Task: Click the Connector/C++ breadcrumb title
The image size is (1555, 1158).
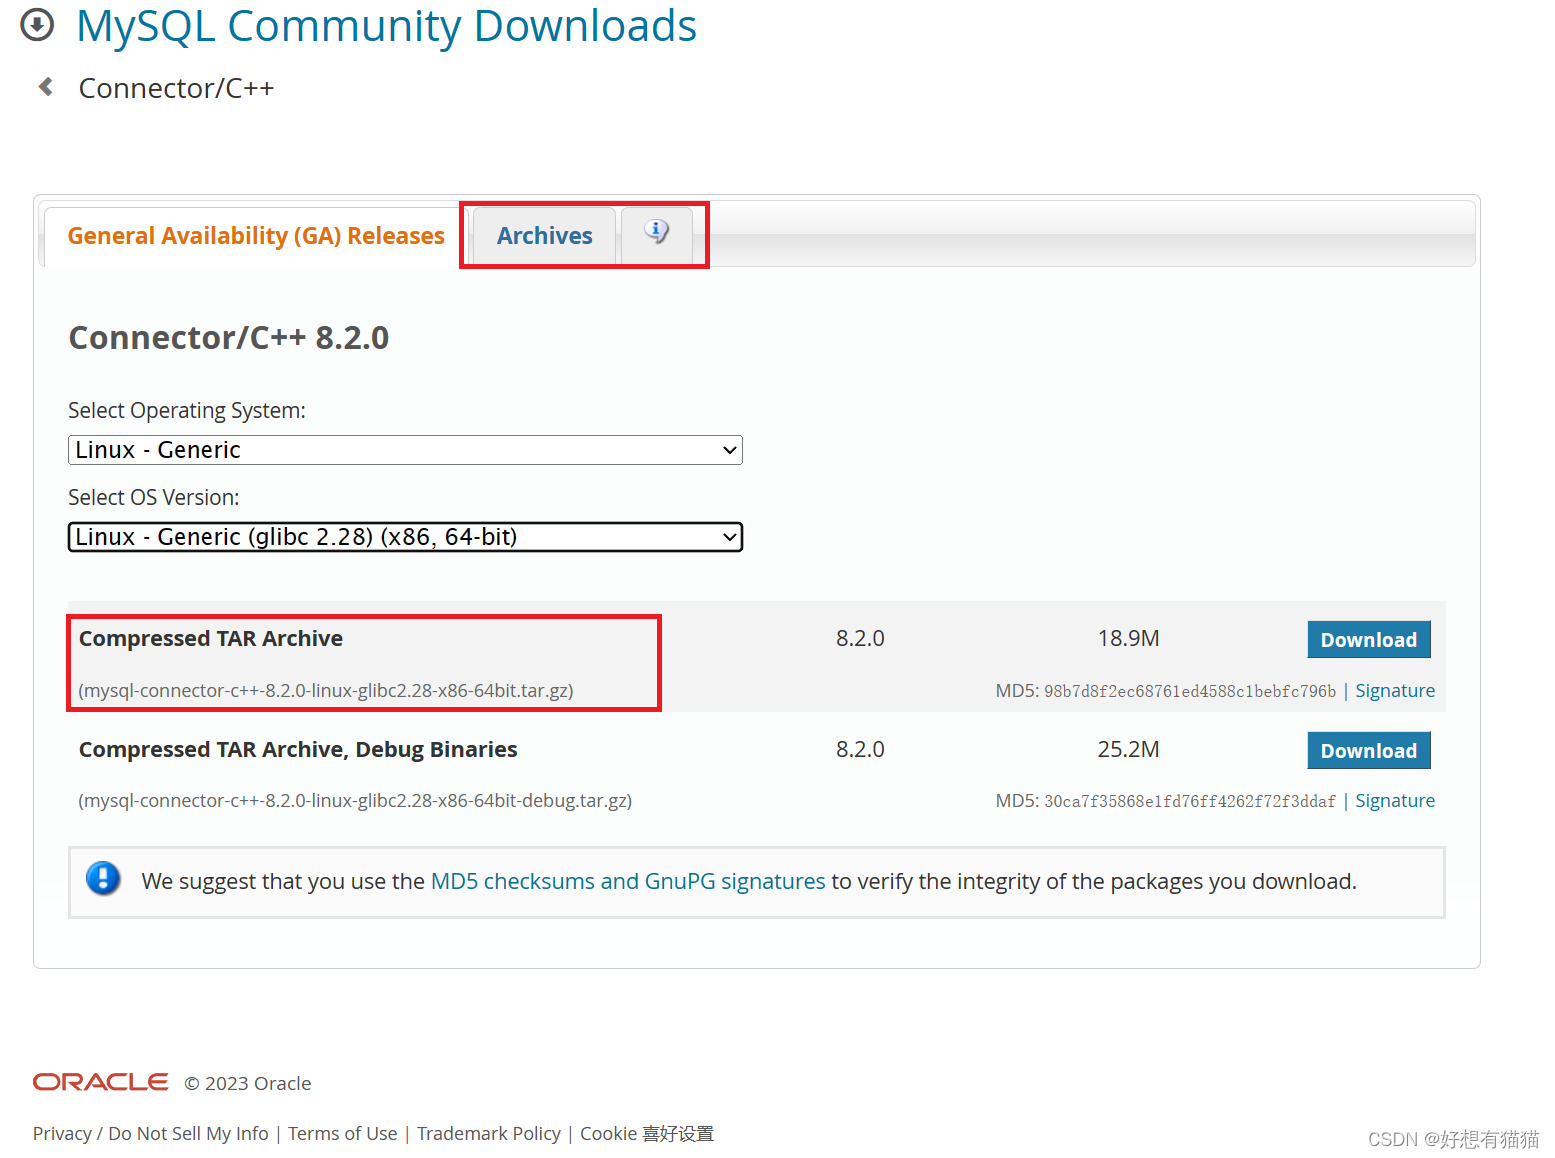Action: coord(176,88)
